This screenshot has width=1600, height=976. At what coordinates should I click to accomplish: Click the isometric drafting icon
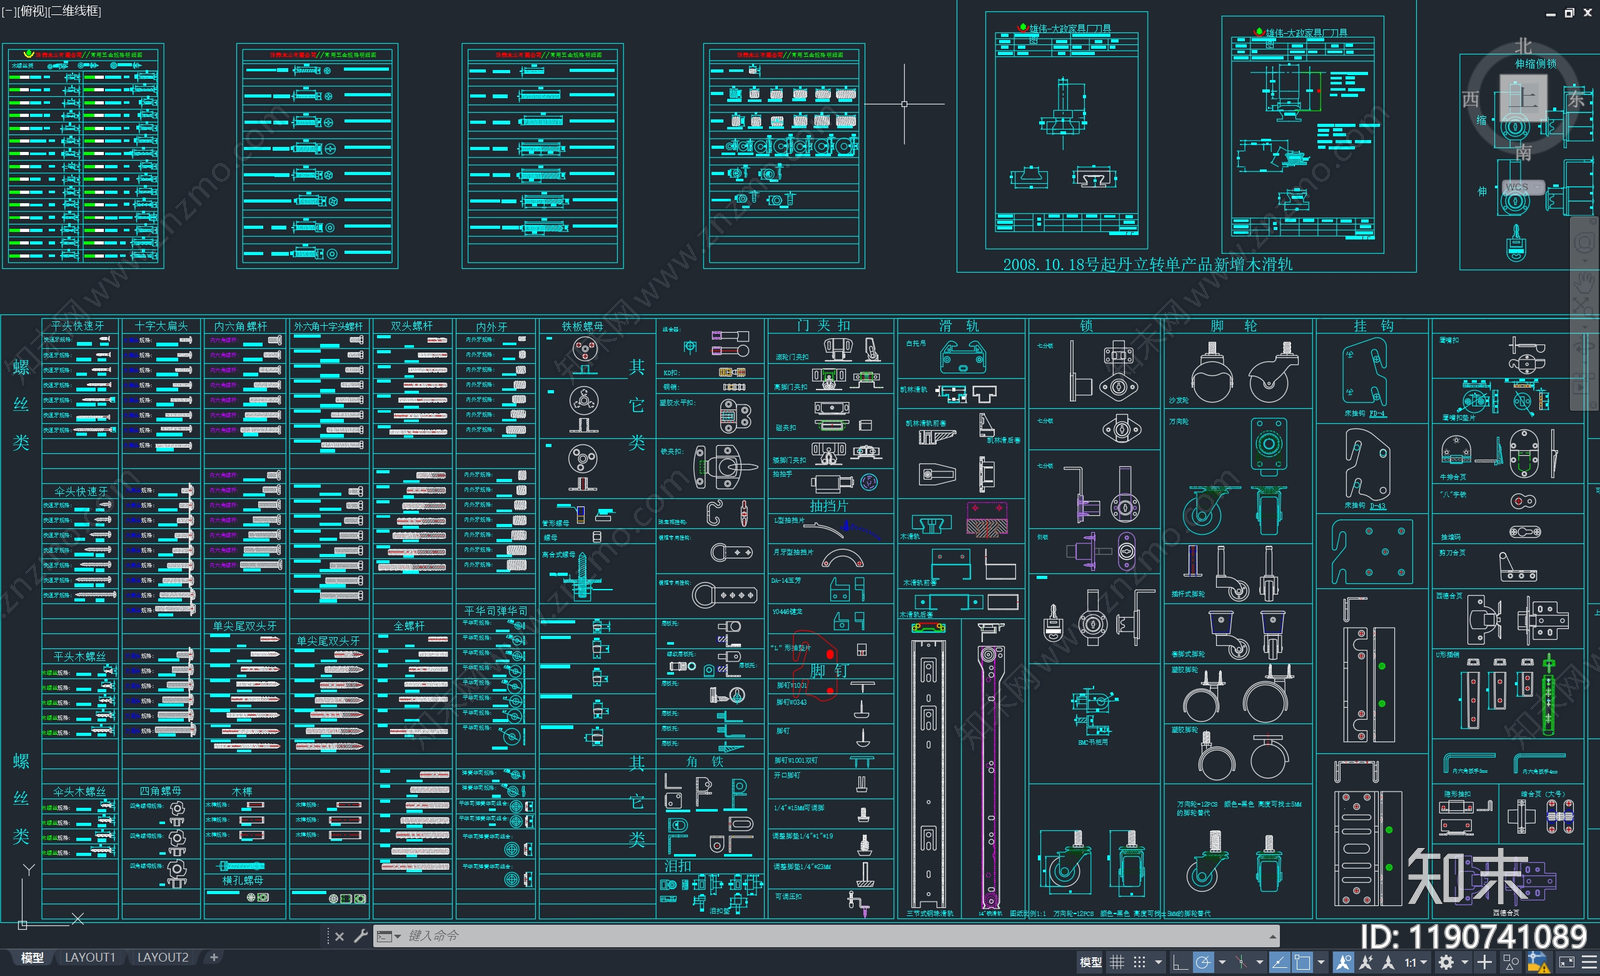[x=1240, y=962]
